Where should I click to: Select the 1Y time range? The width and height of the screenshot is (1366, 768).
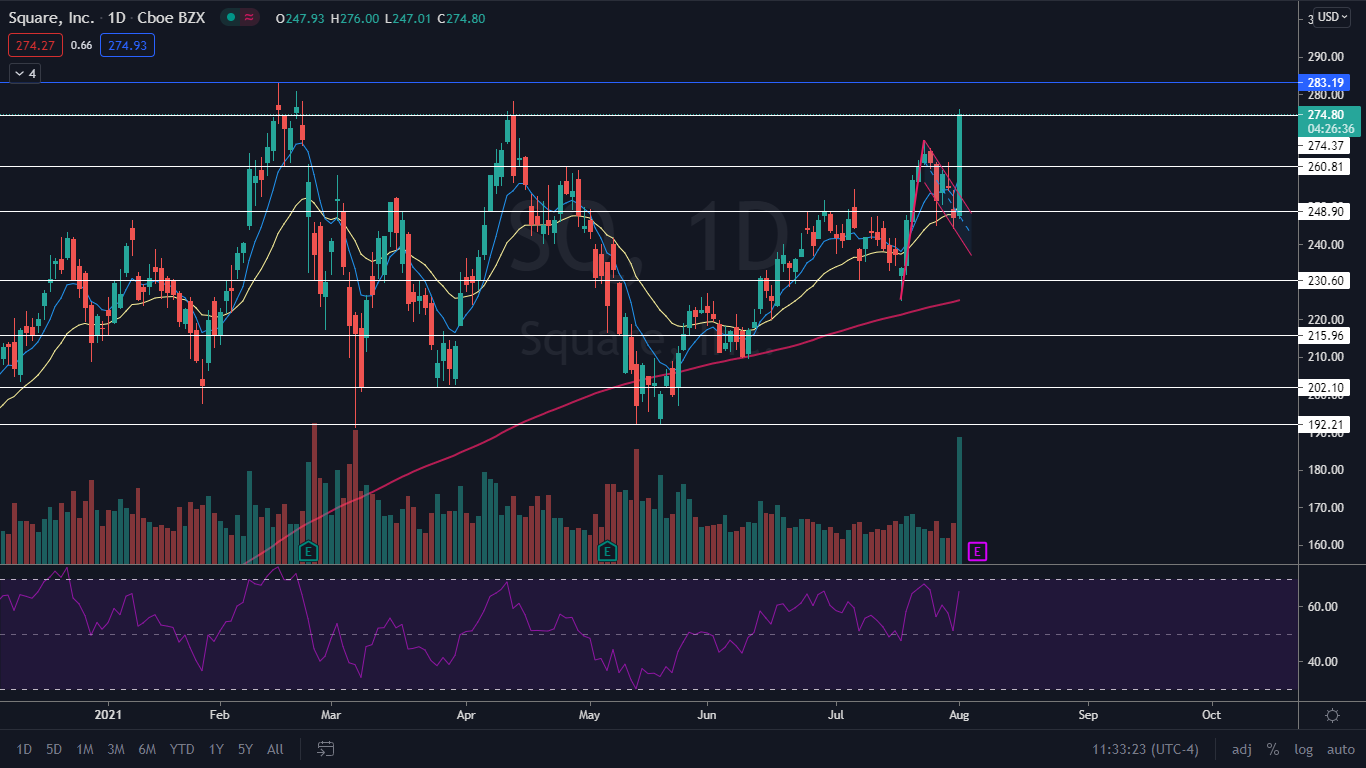[216, 749]
